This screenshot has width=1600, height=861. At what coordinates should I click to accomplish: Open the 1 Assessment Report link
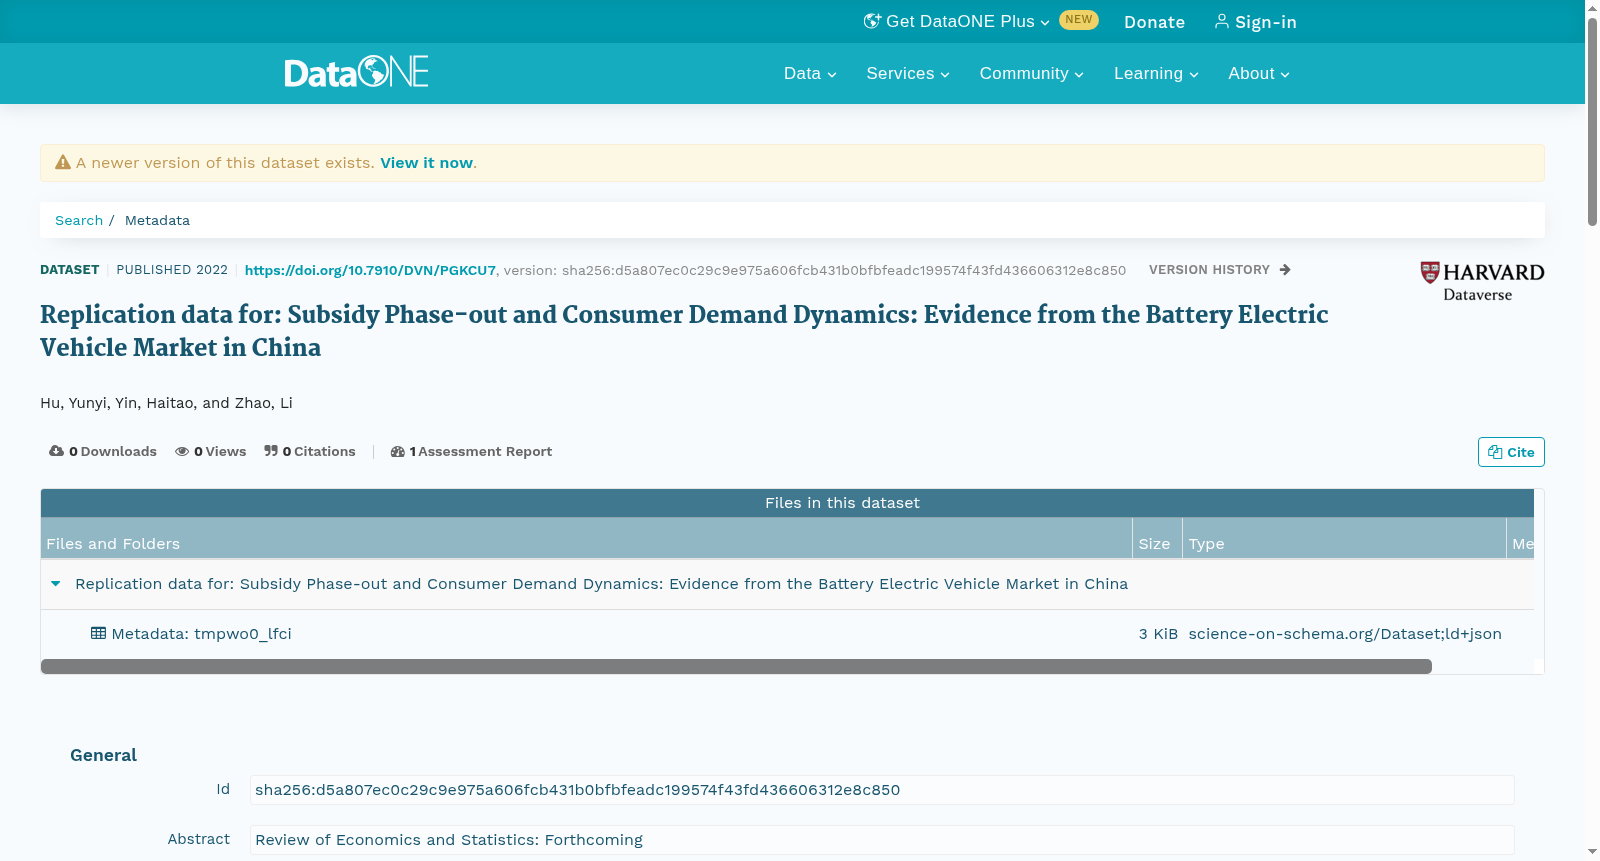(471, 452)
